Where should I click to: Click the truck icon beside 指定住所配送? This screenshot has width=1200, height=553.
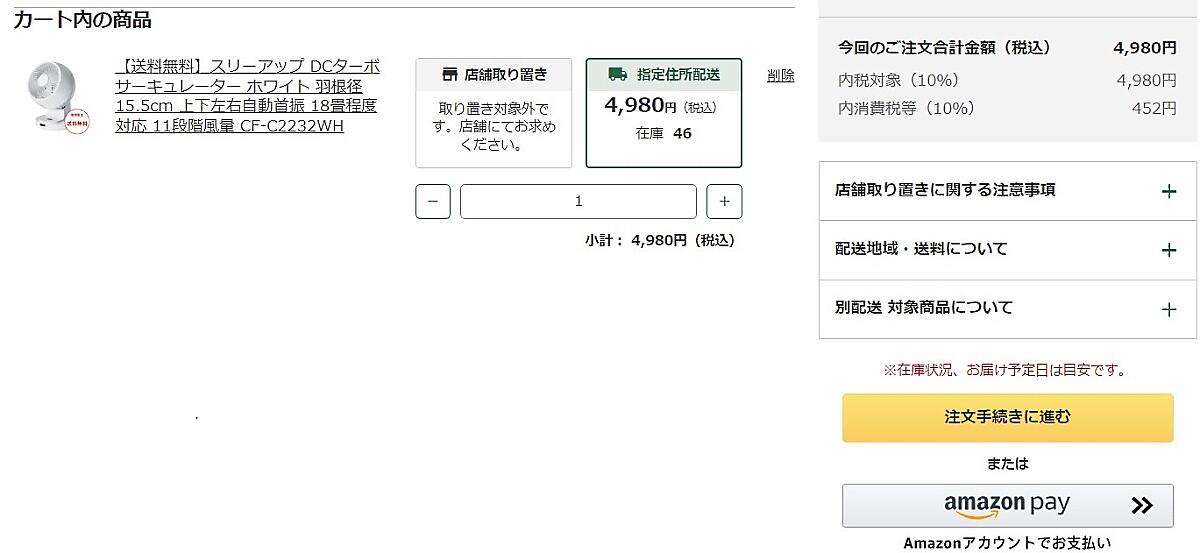click(x=618, y=75)
